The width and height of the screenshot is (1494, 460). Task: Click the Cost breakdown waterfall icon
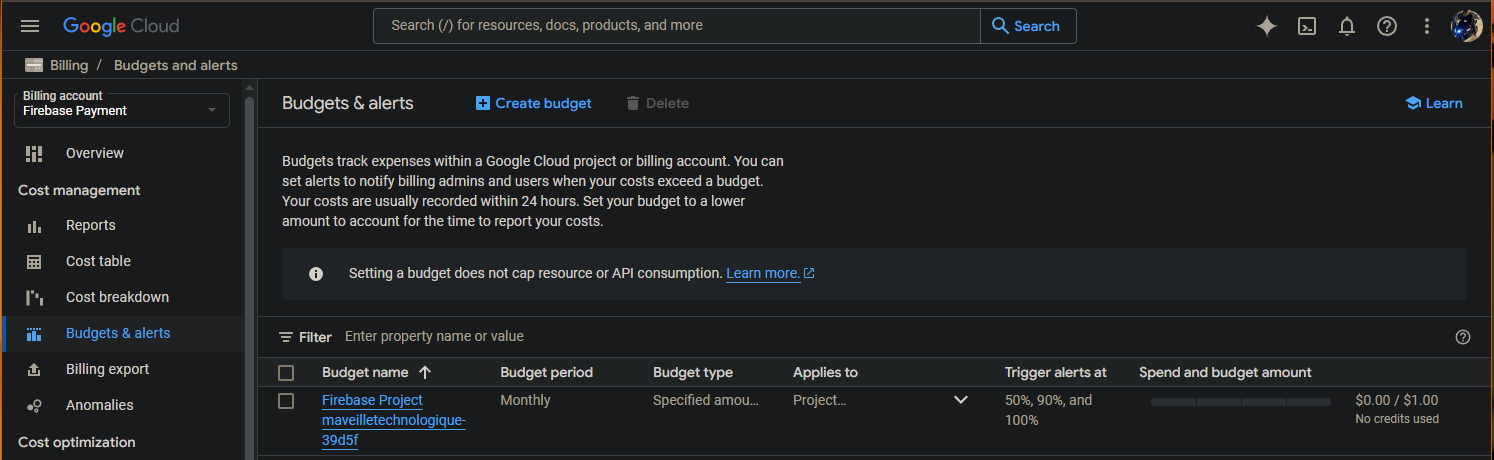coord(34,297)
